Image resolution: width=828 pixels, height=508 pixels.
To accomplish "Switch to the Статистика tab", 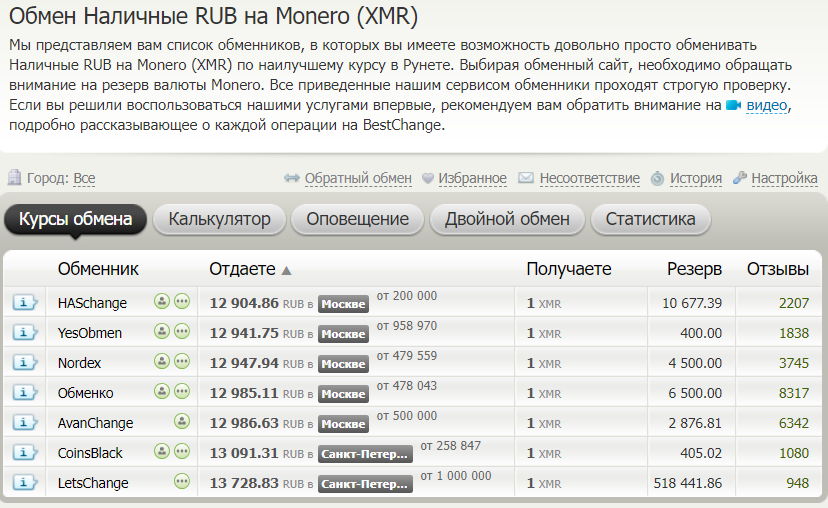I will coord(650,219).
